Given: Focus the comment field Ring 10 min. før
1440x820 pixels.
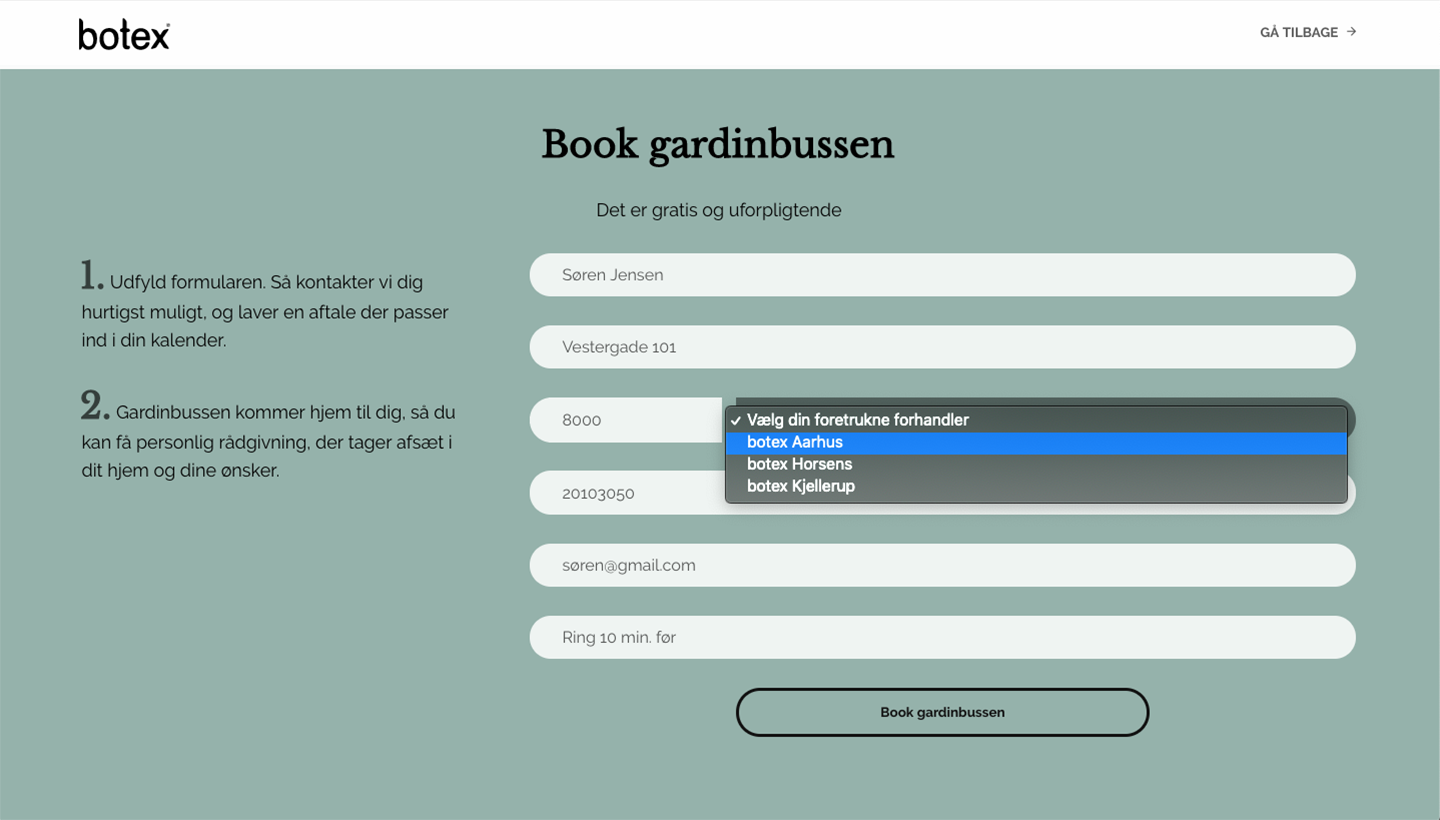Looking at the screenshot, I should [942, 637].
